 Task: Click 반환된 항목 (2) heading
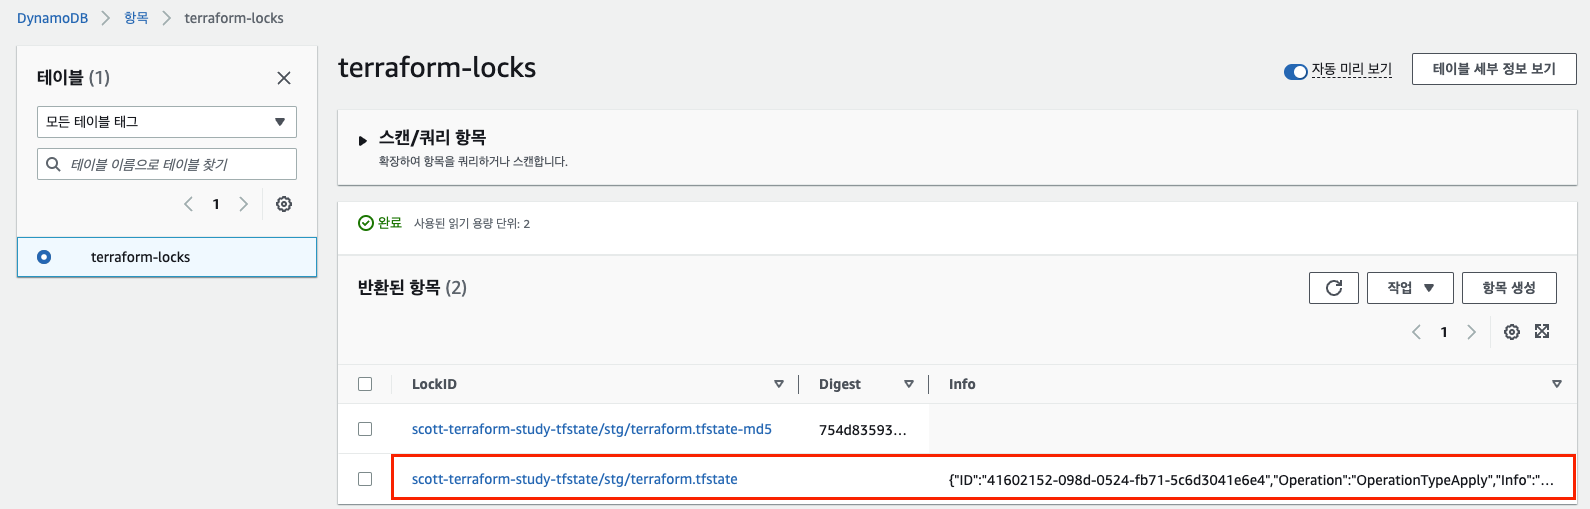point(412,287)
